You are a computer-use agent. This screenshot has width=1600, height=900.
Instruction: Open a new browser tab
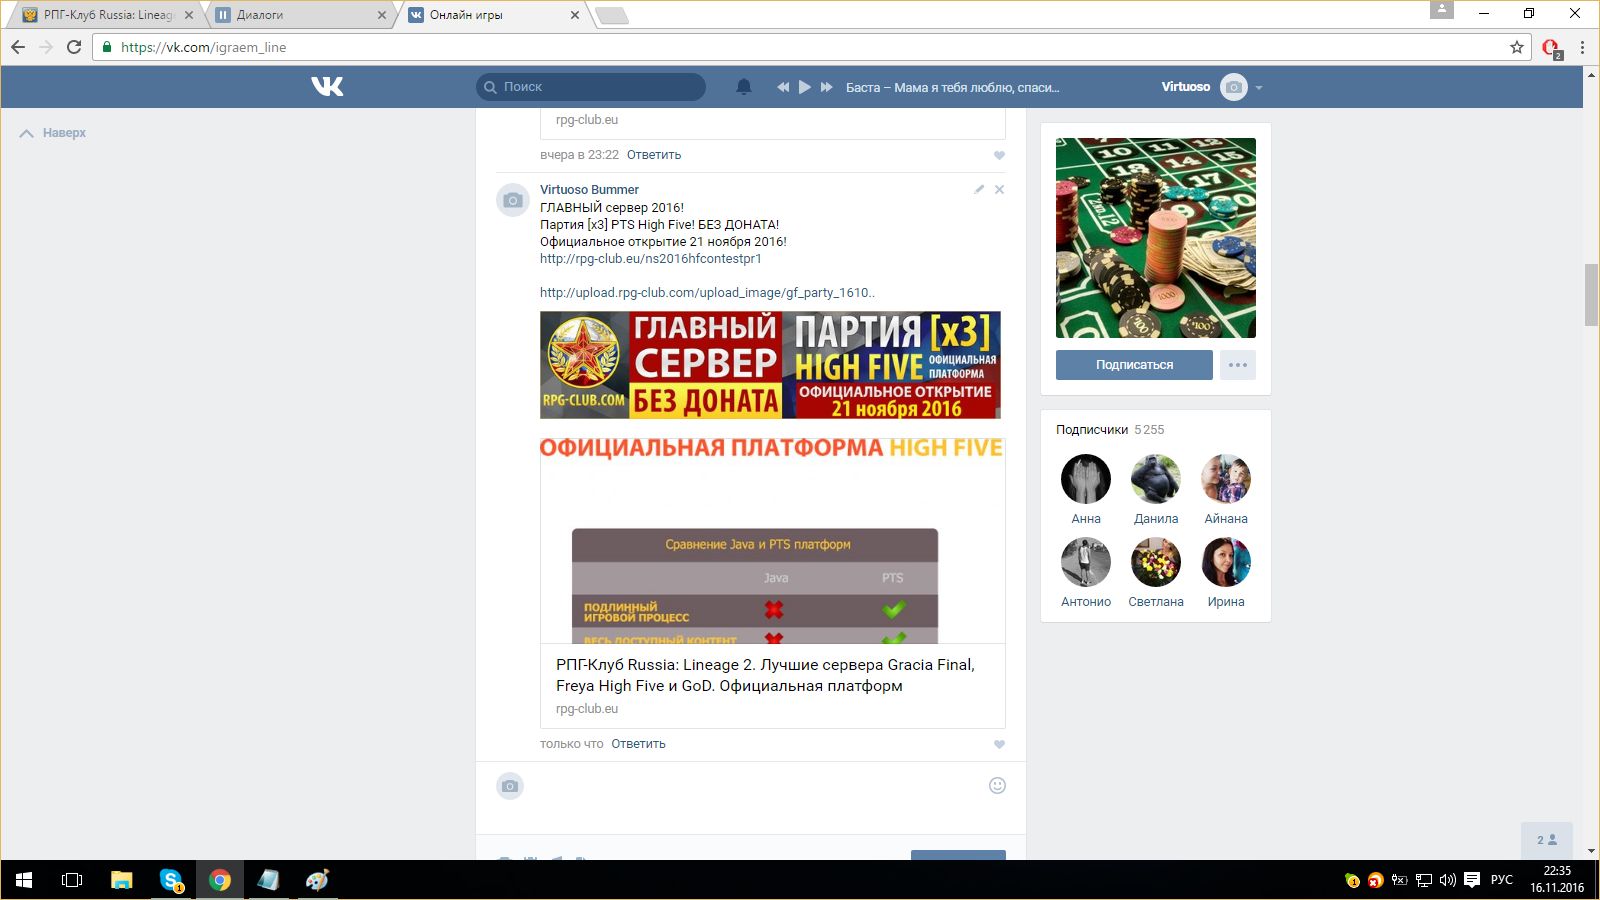(x=611, y=15)
